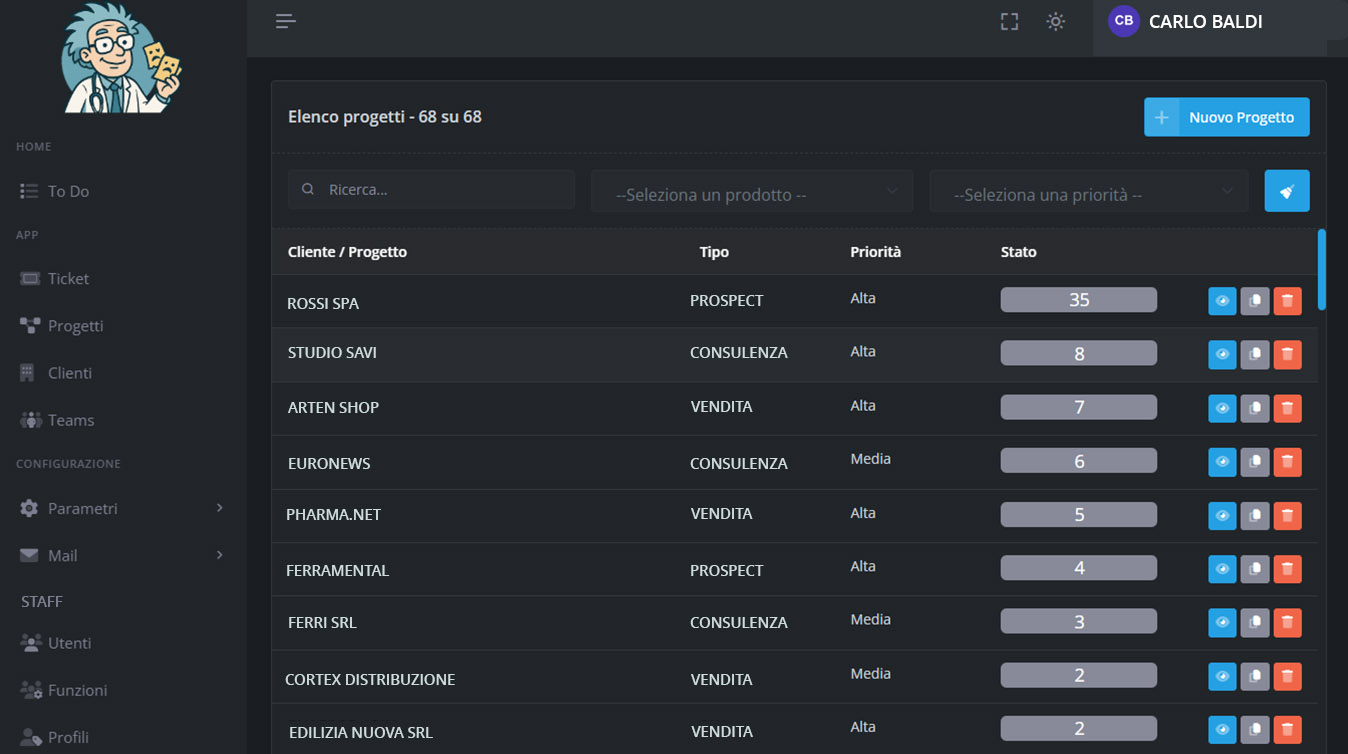Delete the FERRI SRL project
The image size is (1348, 754).
coord(1287,622)
